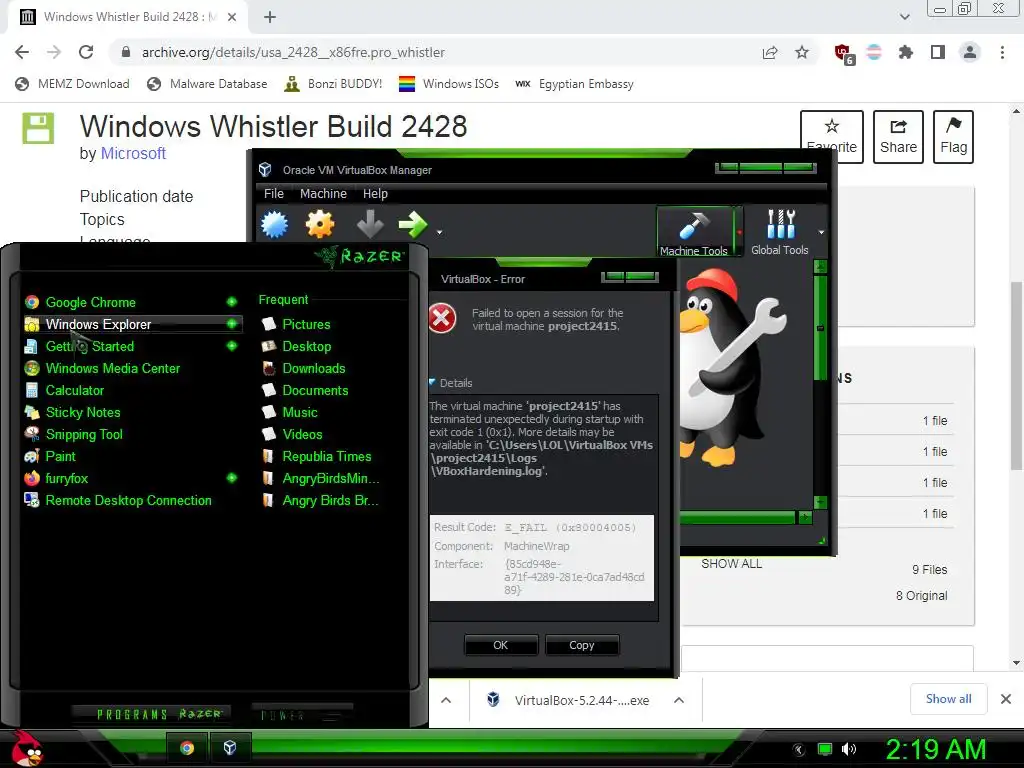The width and height of the screenshot is (1024, 768).
Task: Open a new Chrome tab
Action: 270,17
